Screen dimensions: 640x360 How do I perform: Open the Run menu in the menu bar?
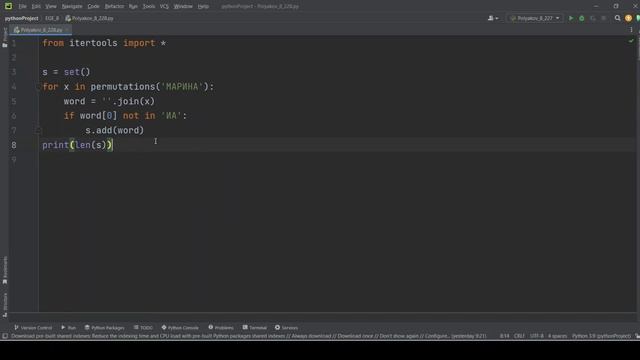tap(133, 7)
